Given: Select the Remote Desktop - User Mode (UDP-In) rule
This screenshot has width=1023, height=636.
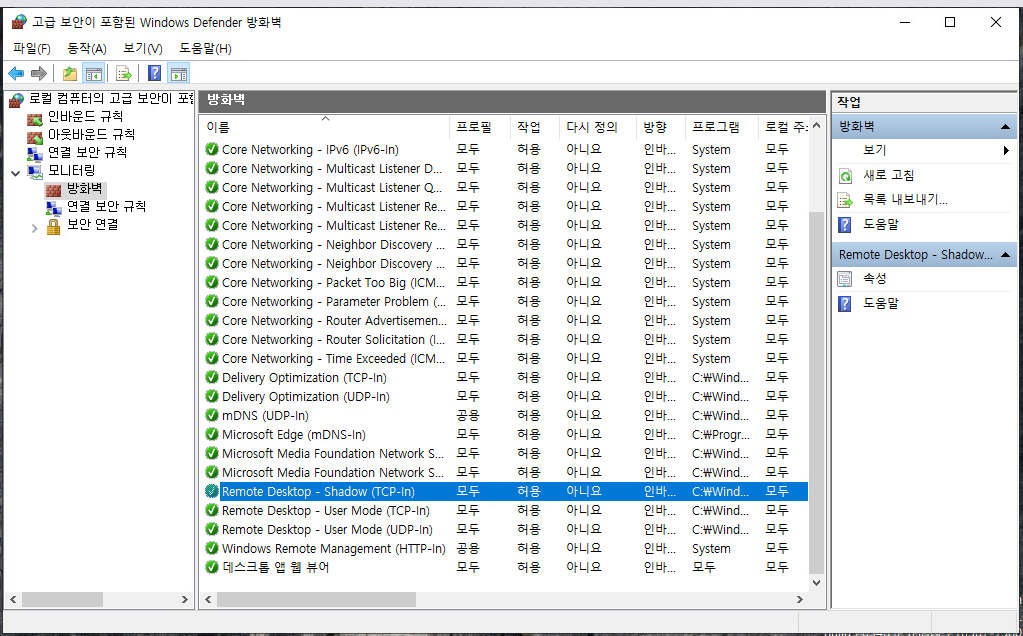Looking at the screenshot, I should 327,530.
